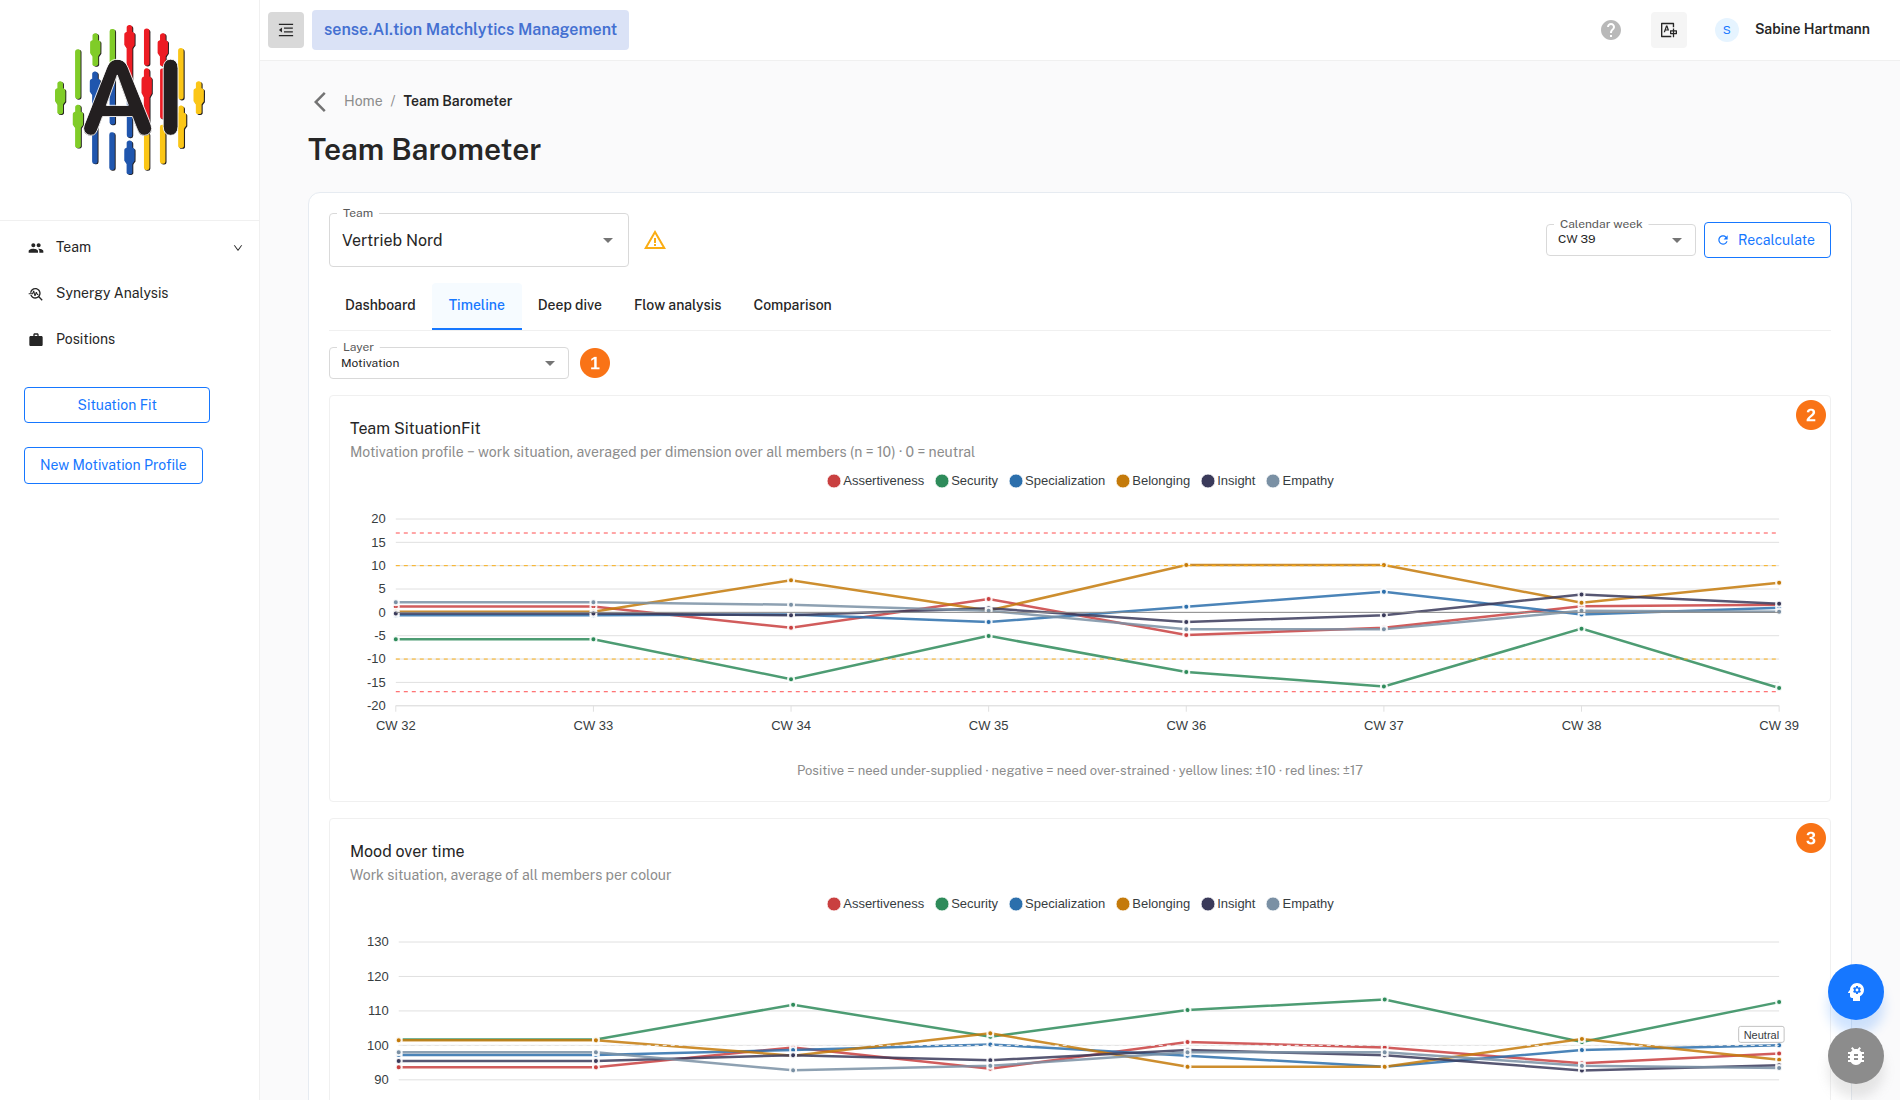Select the Timeline tab
This screenshot has width=1900, height=1100.
tap(476, 305)
